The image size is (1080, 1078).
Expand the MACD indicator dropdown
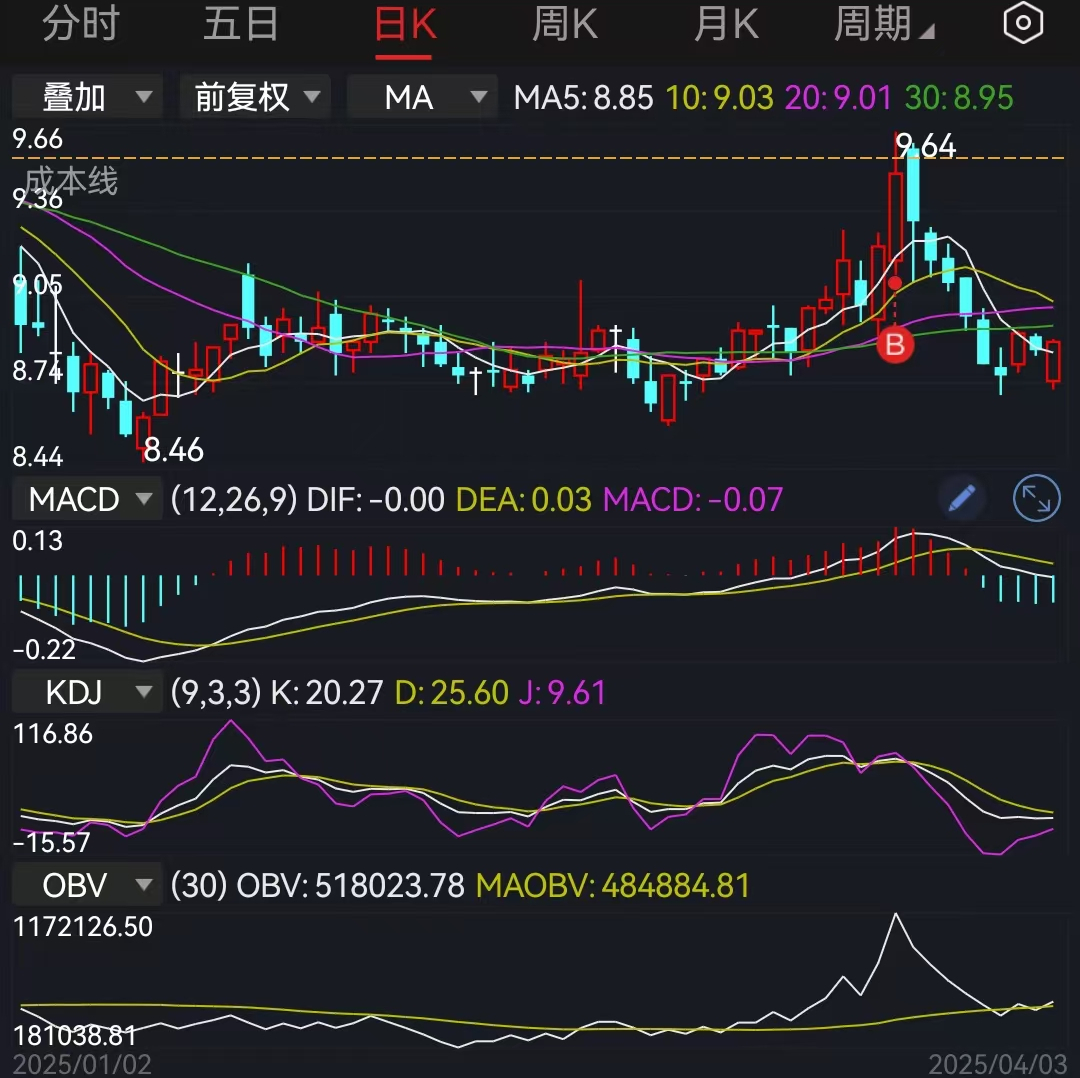click(x=86, y=498)
